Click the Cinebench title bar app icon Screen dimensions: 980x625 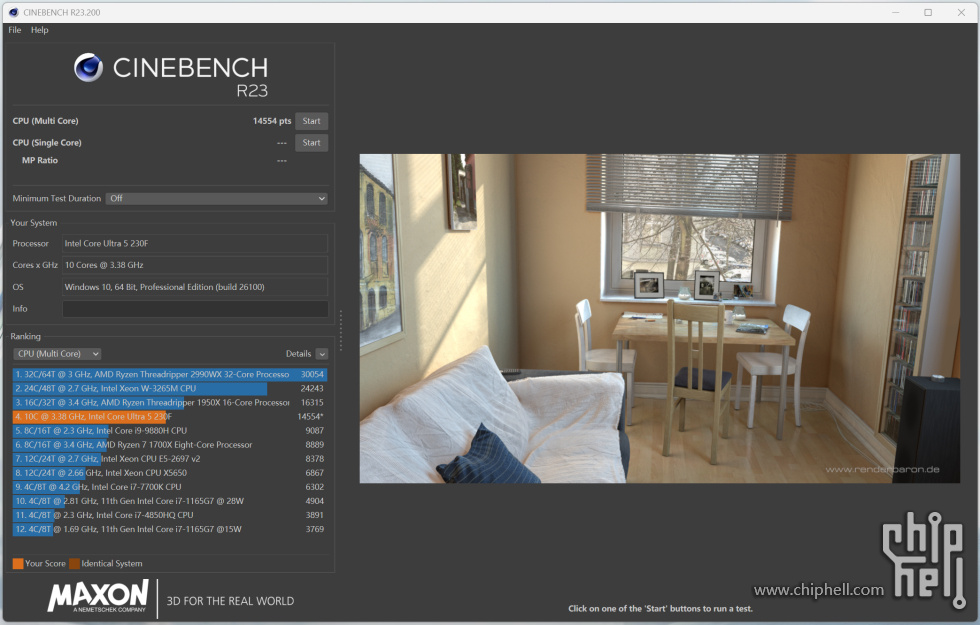click(14, 12)
